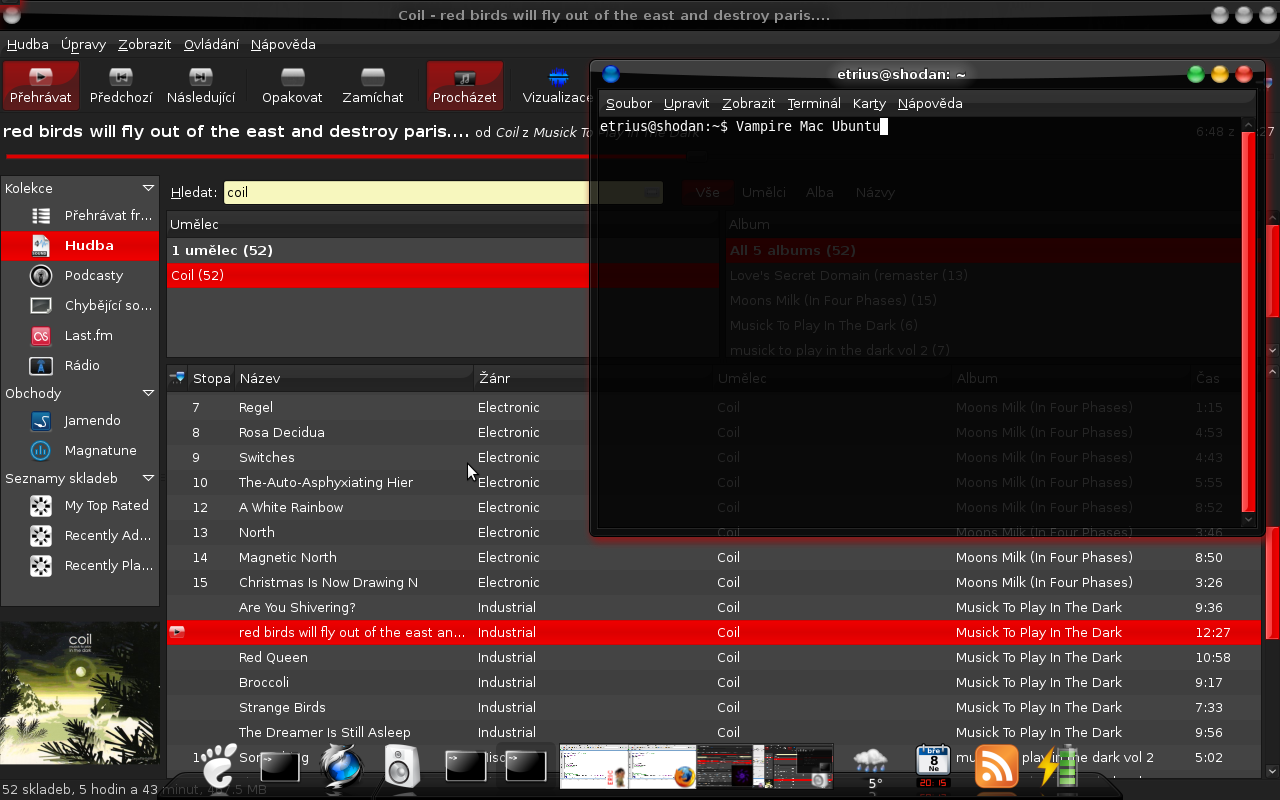This screenshot has width=1280, height=800.
Task: Focus the Hledat search field containing coil
Action: pos(443,192)
